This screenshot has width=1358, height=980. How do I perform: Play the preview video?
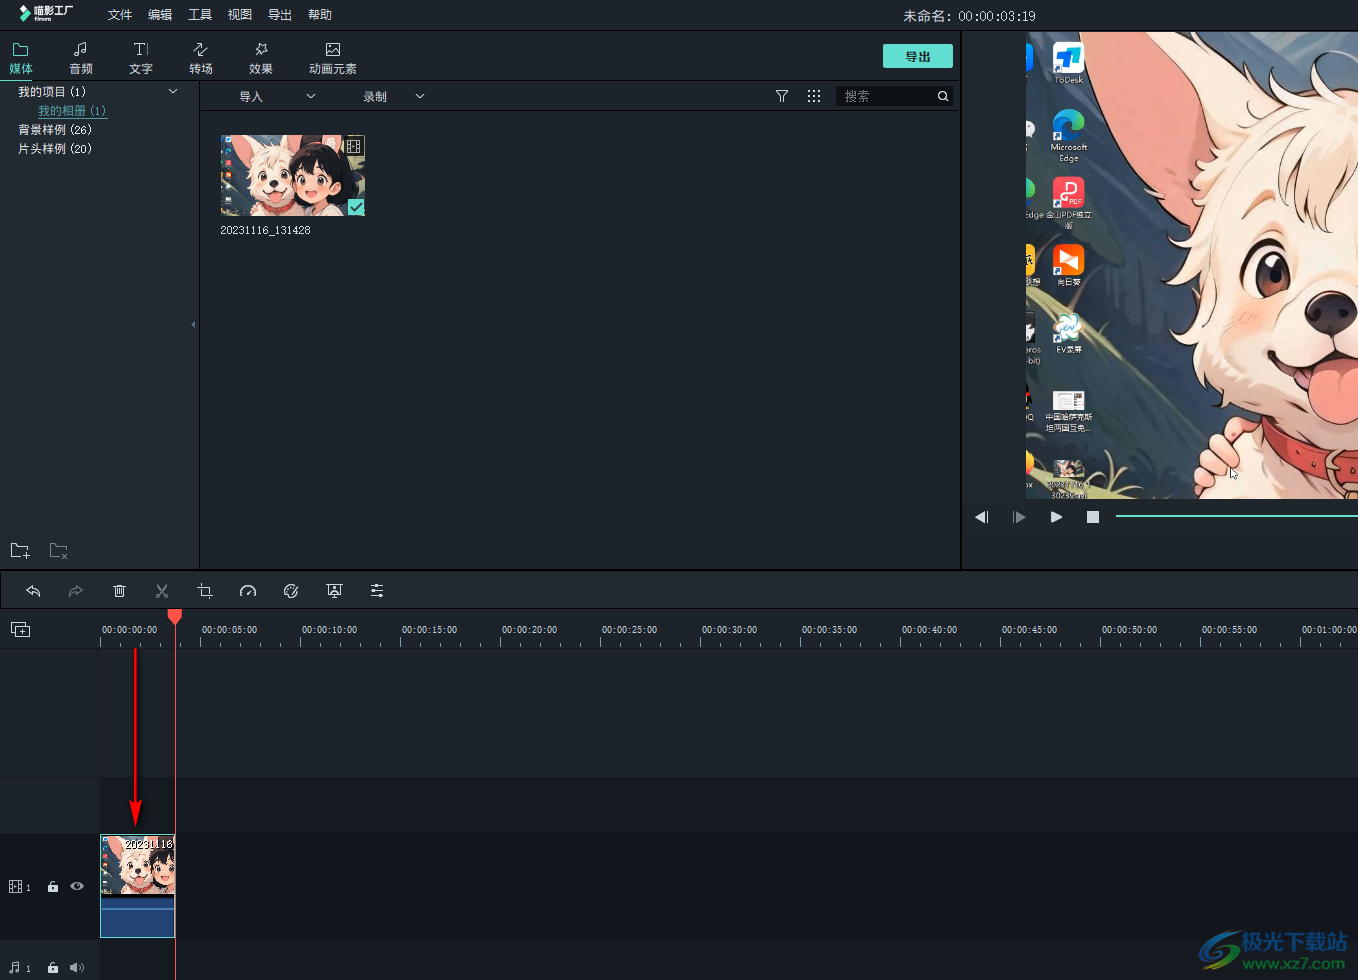click(x=1056, y=517)
